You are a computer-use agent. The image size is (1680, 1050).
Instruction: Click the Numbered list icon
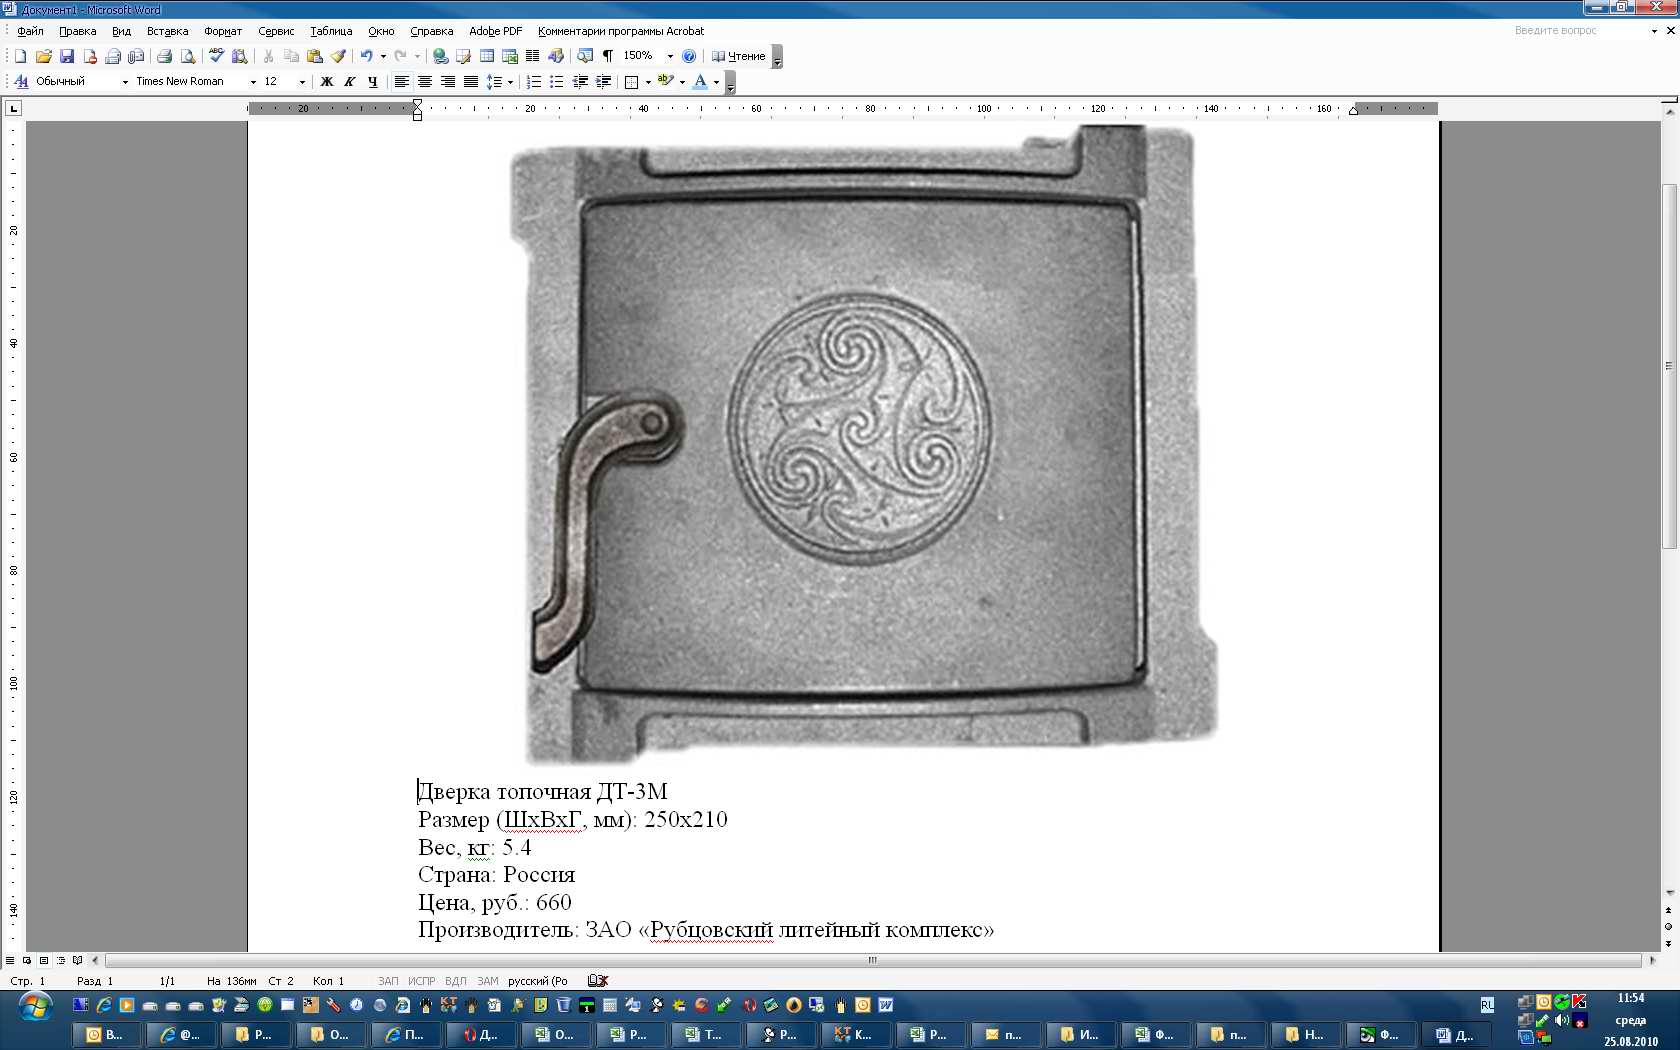(534, 82)
